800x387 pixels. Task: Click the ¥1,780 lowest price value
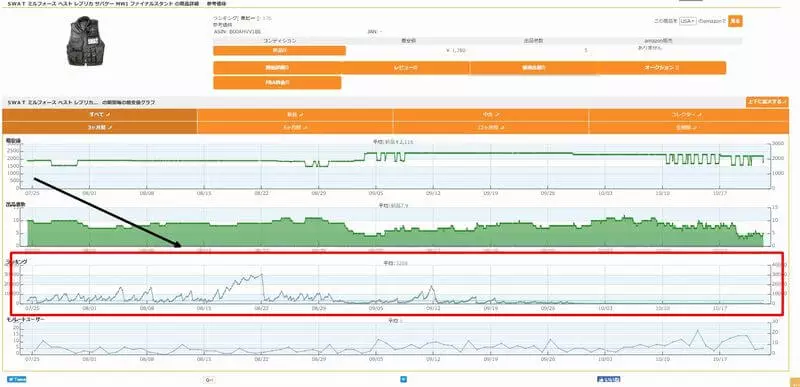455,50
